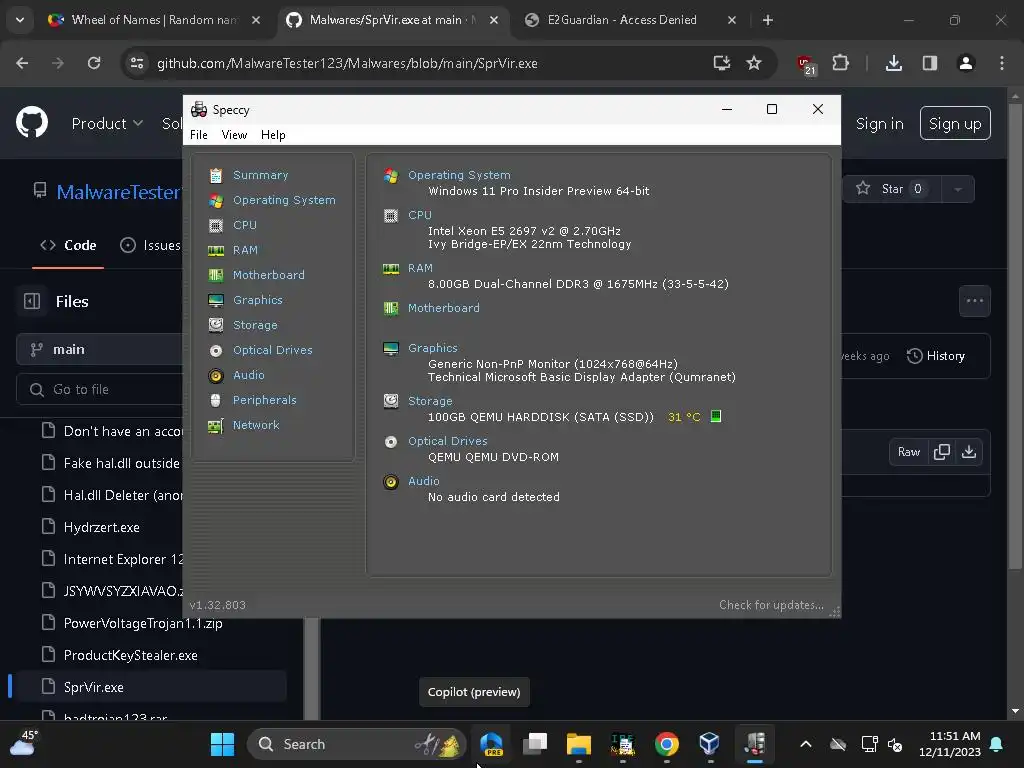Switch to E2Guardian Access Denied tab
This screenshot has width=1024, height=768.
[x=622, y=20]
